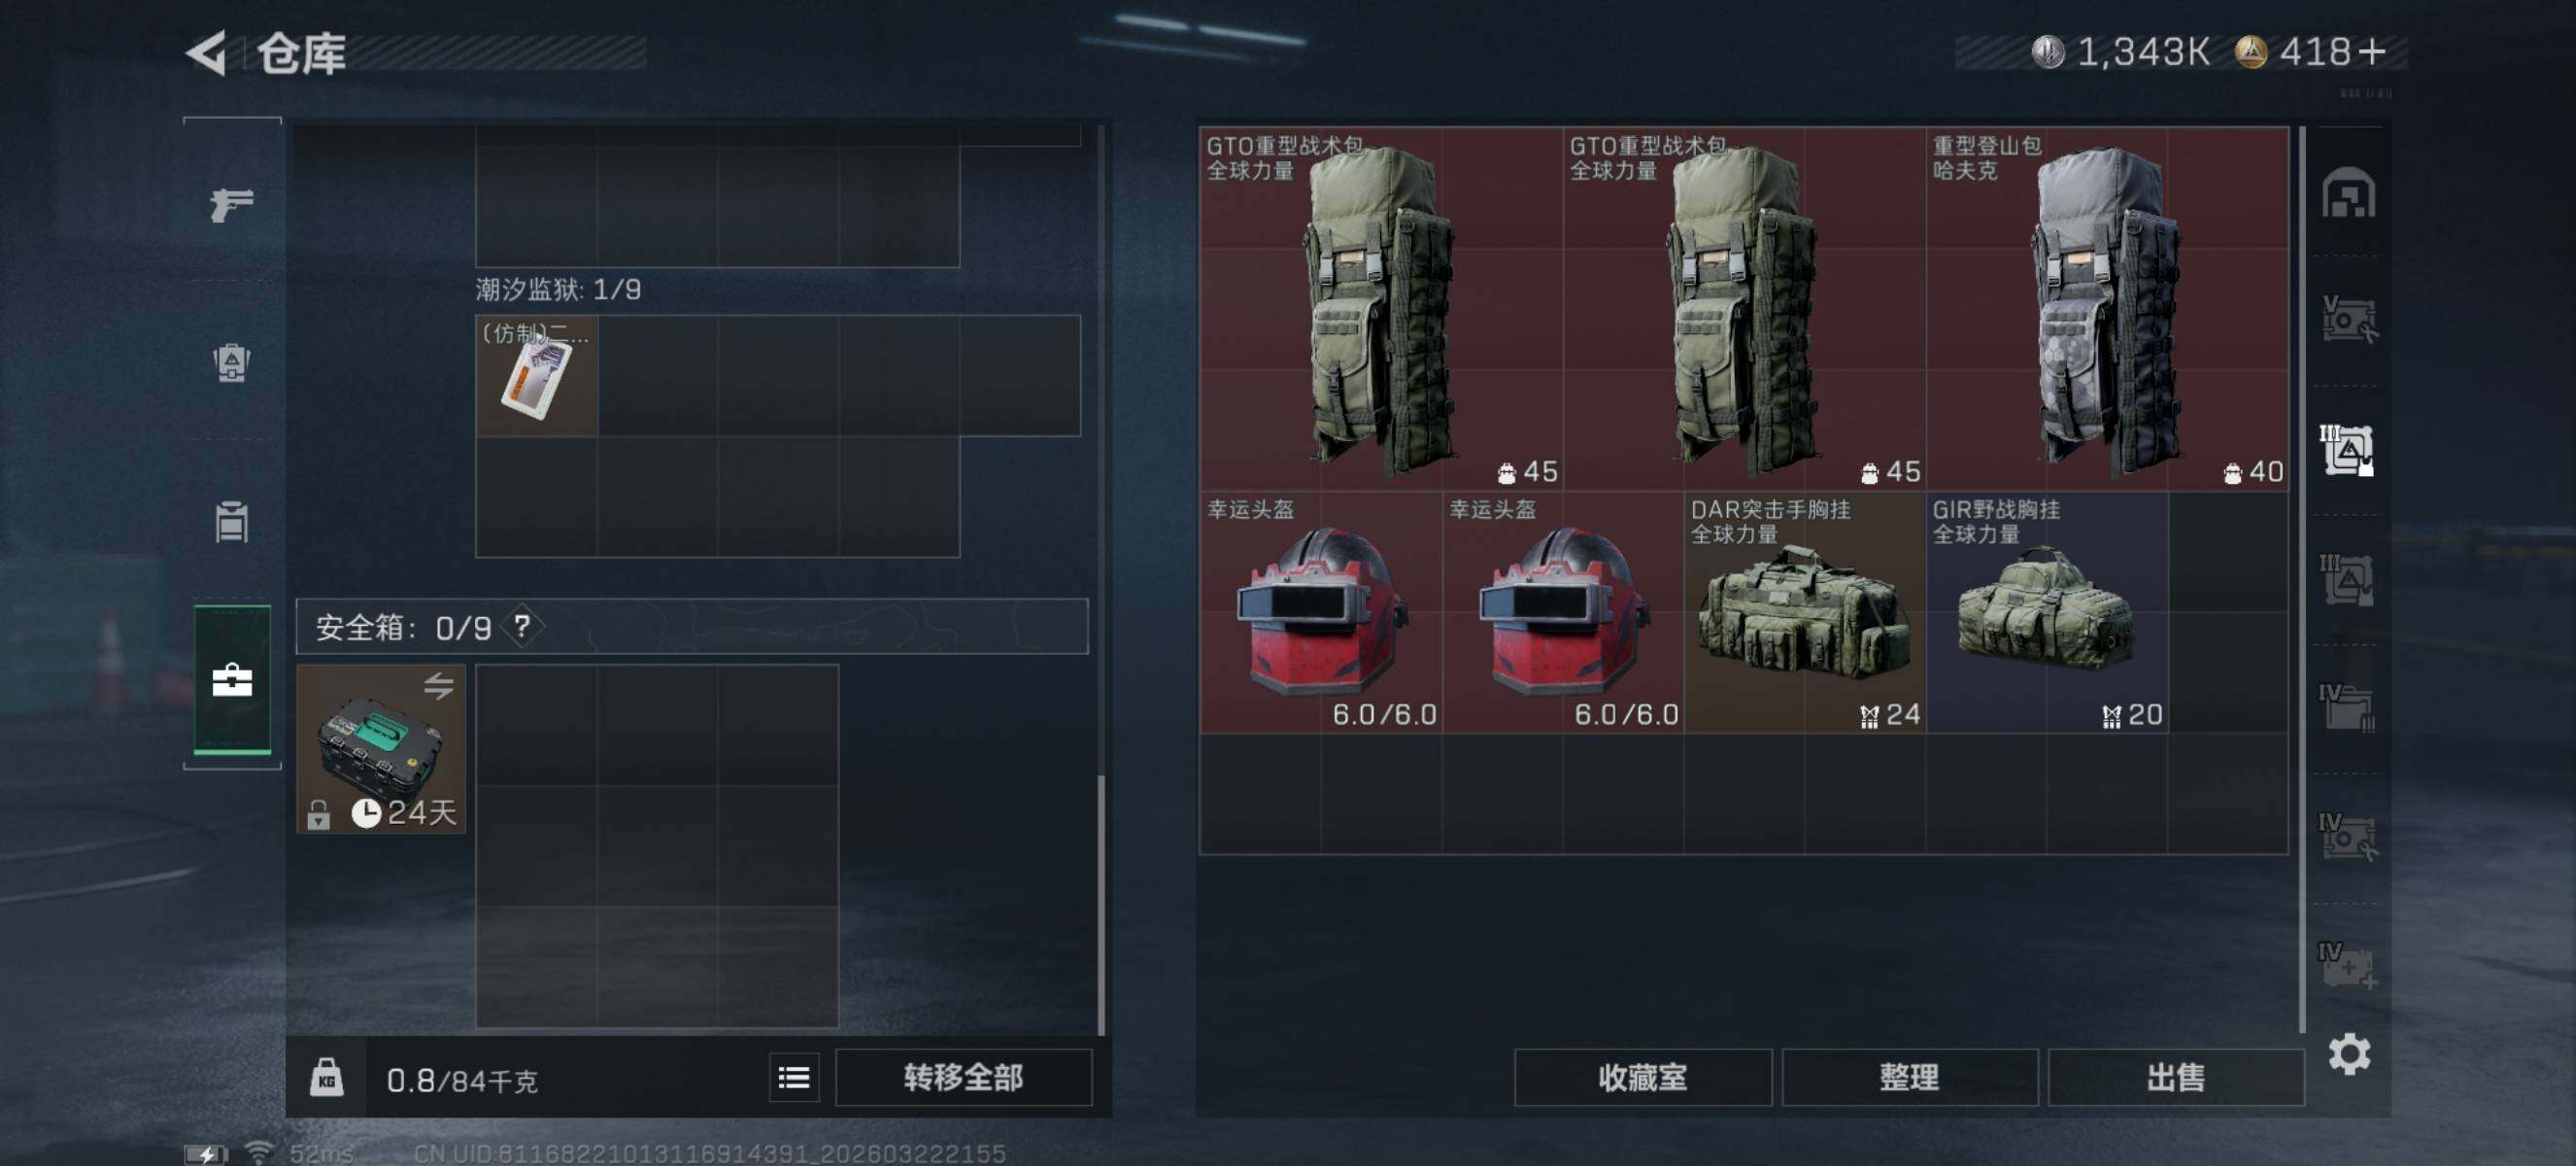Open the warehouse settings gear

coord(2349,1054)
